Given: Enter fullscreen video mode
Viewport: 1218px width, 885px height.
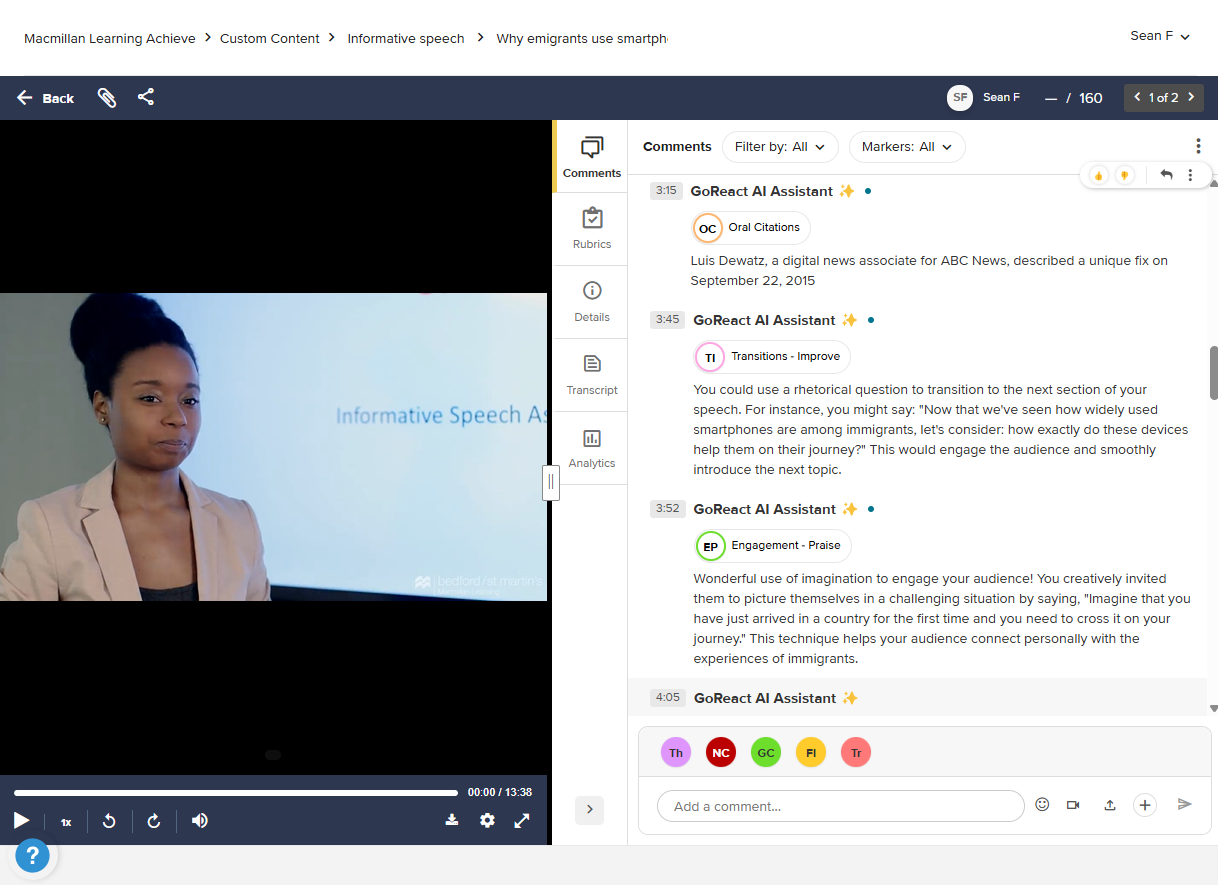Looking at the screenshot, I should (522, 821).
